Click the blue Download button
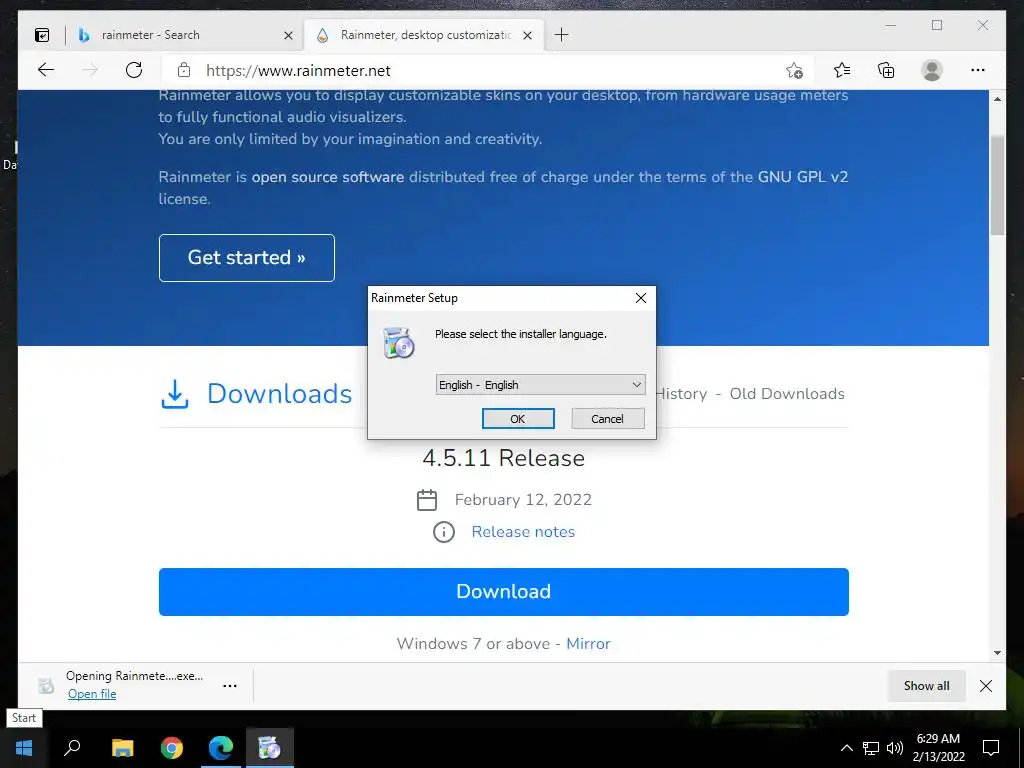1024x768 pixels. 504,592
